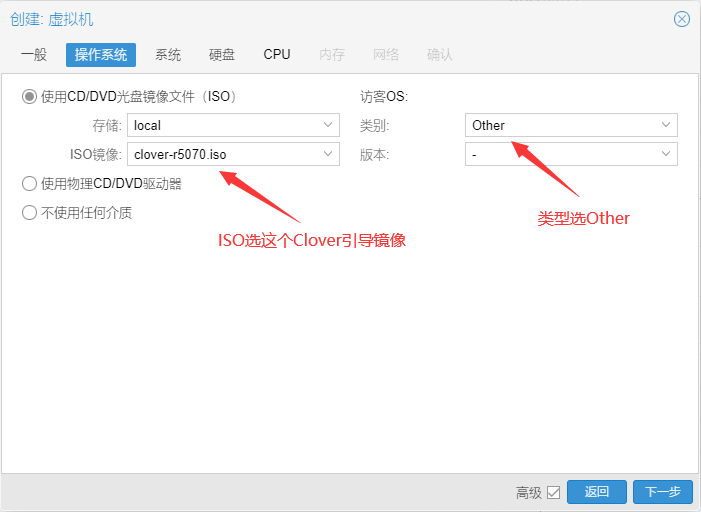Select 使用CD/DVD光盘镜像文件 (ISO) radio option
The height and width of the screenshot is (512, 701).
click(29, 97)
